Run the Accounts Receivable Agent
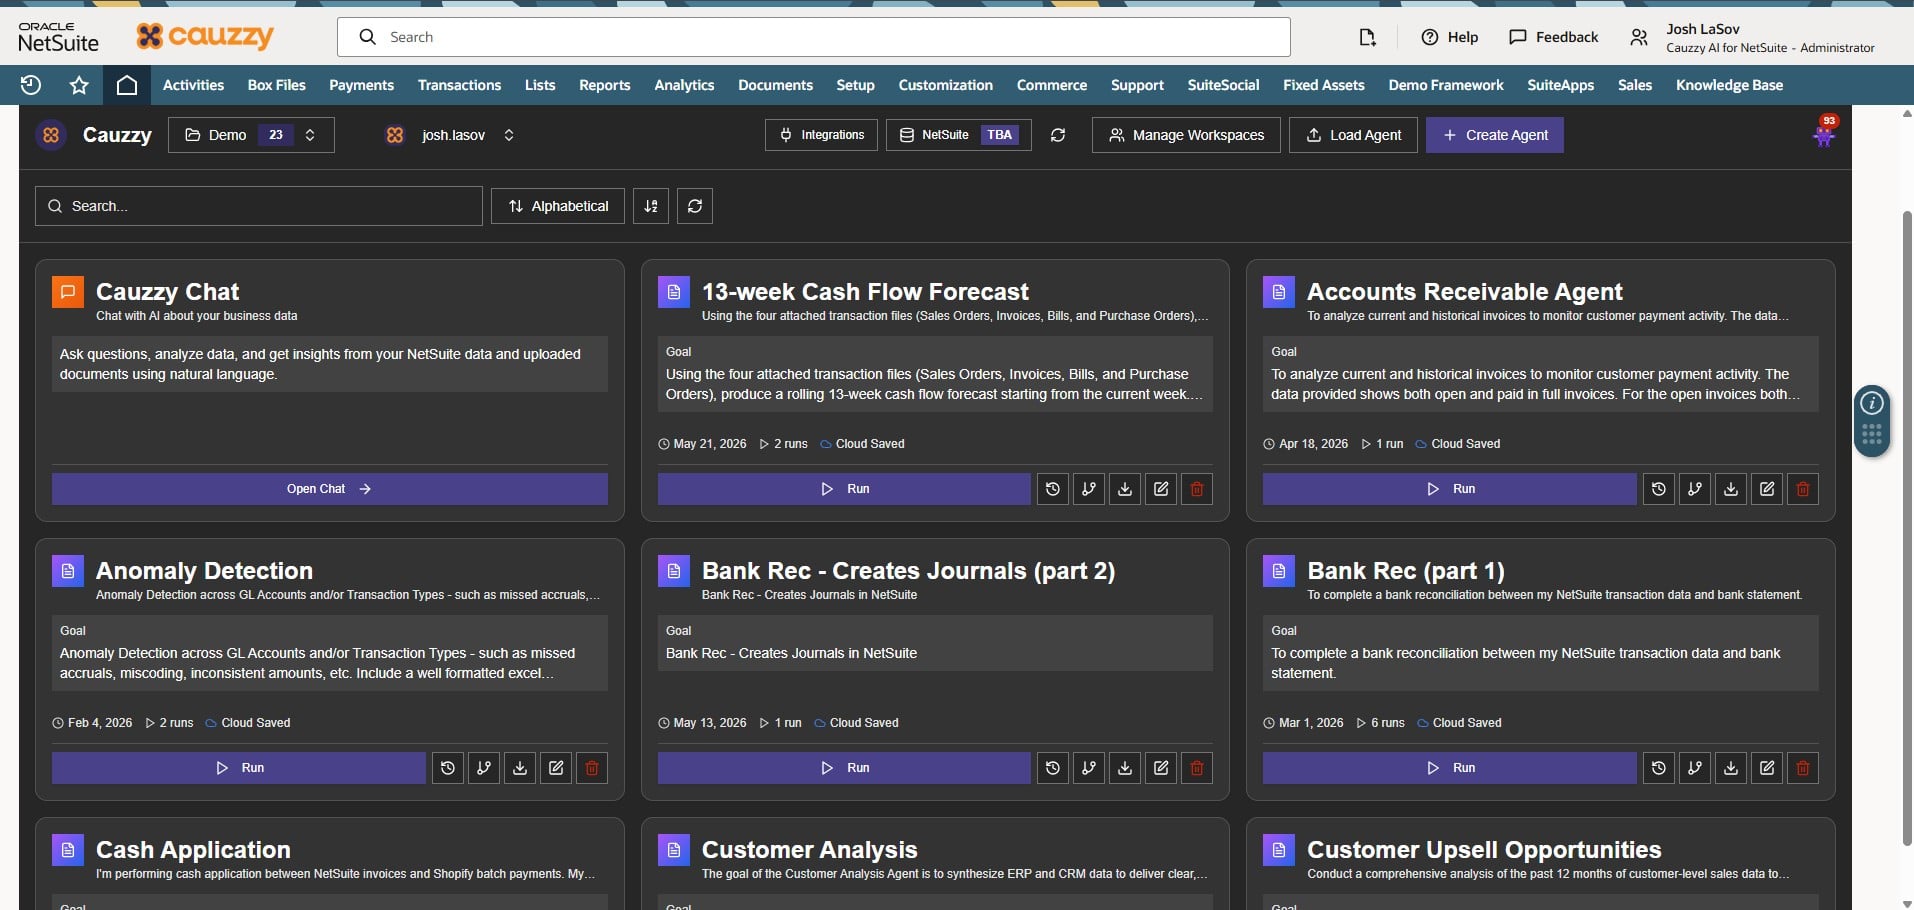 [x=1450, y=489]
